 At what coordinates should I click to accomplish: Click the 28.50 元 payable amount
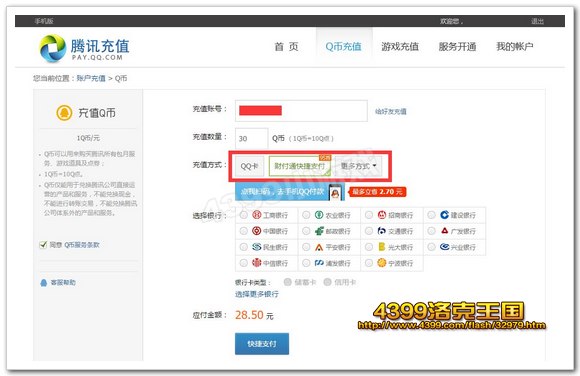[x=254, y=315]
